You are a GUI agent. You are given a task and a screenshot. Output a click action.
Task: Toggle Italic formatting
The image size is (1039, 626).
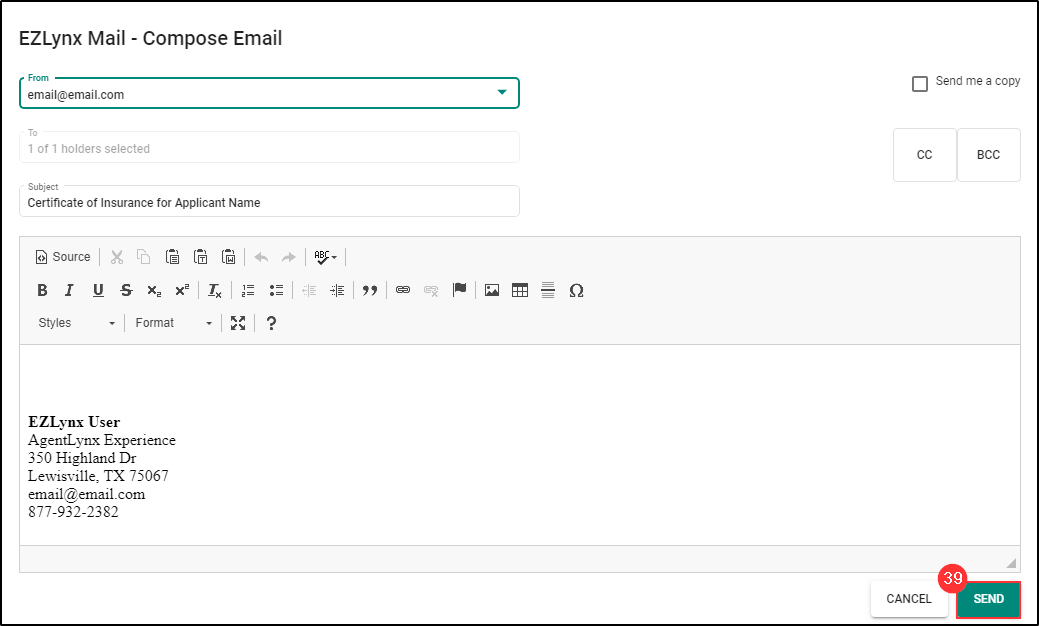[70, 290]
